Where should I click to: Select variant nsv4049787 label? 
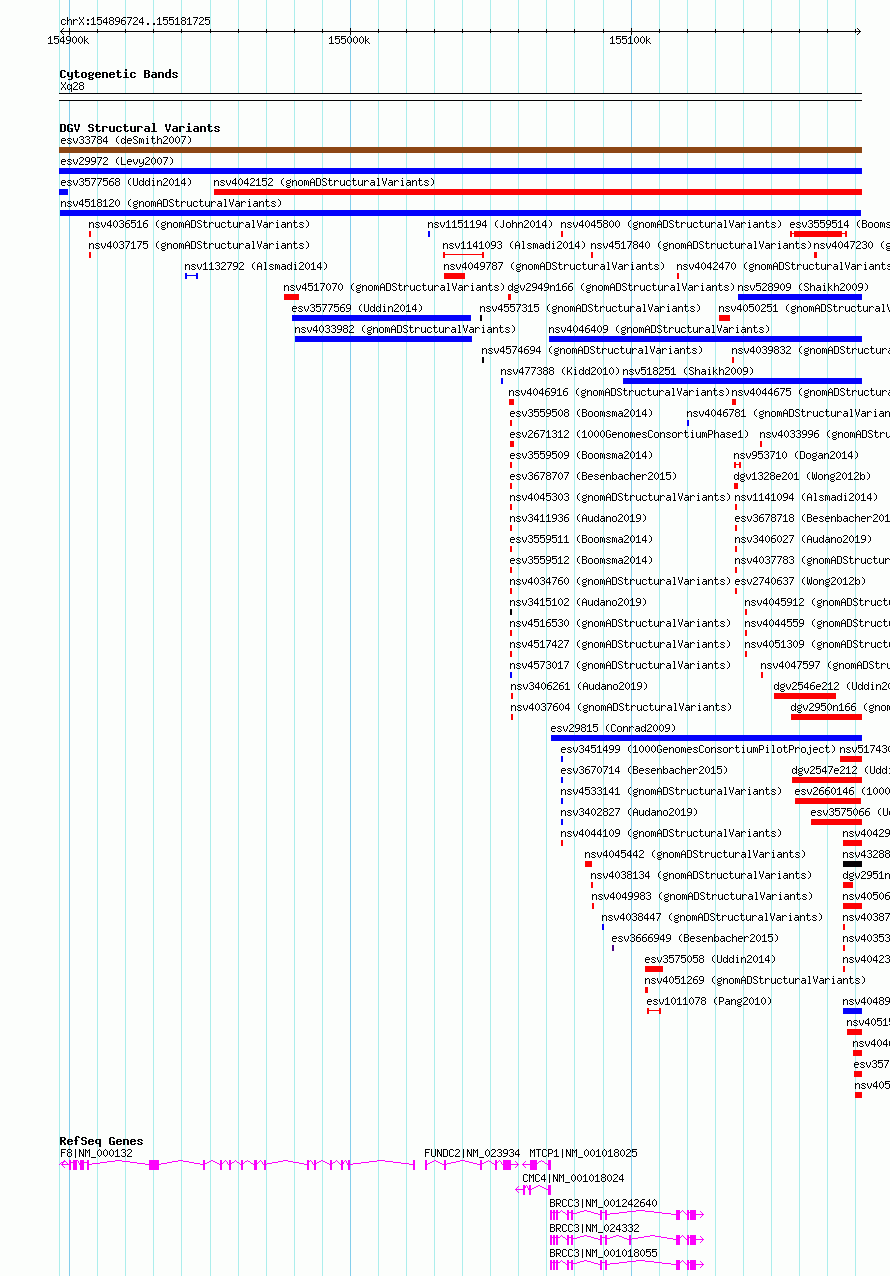554,267
